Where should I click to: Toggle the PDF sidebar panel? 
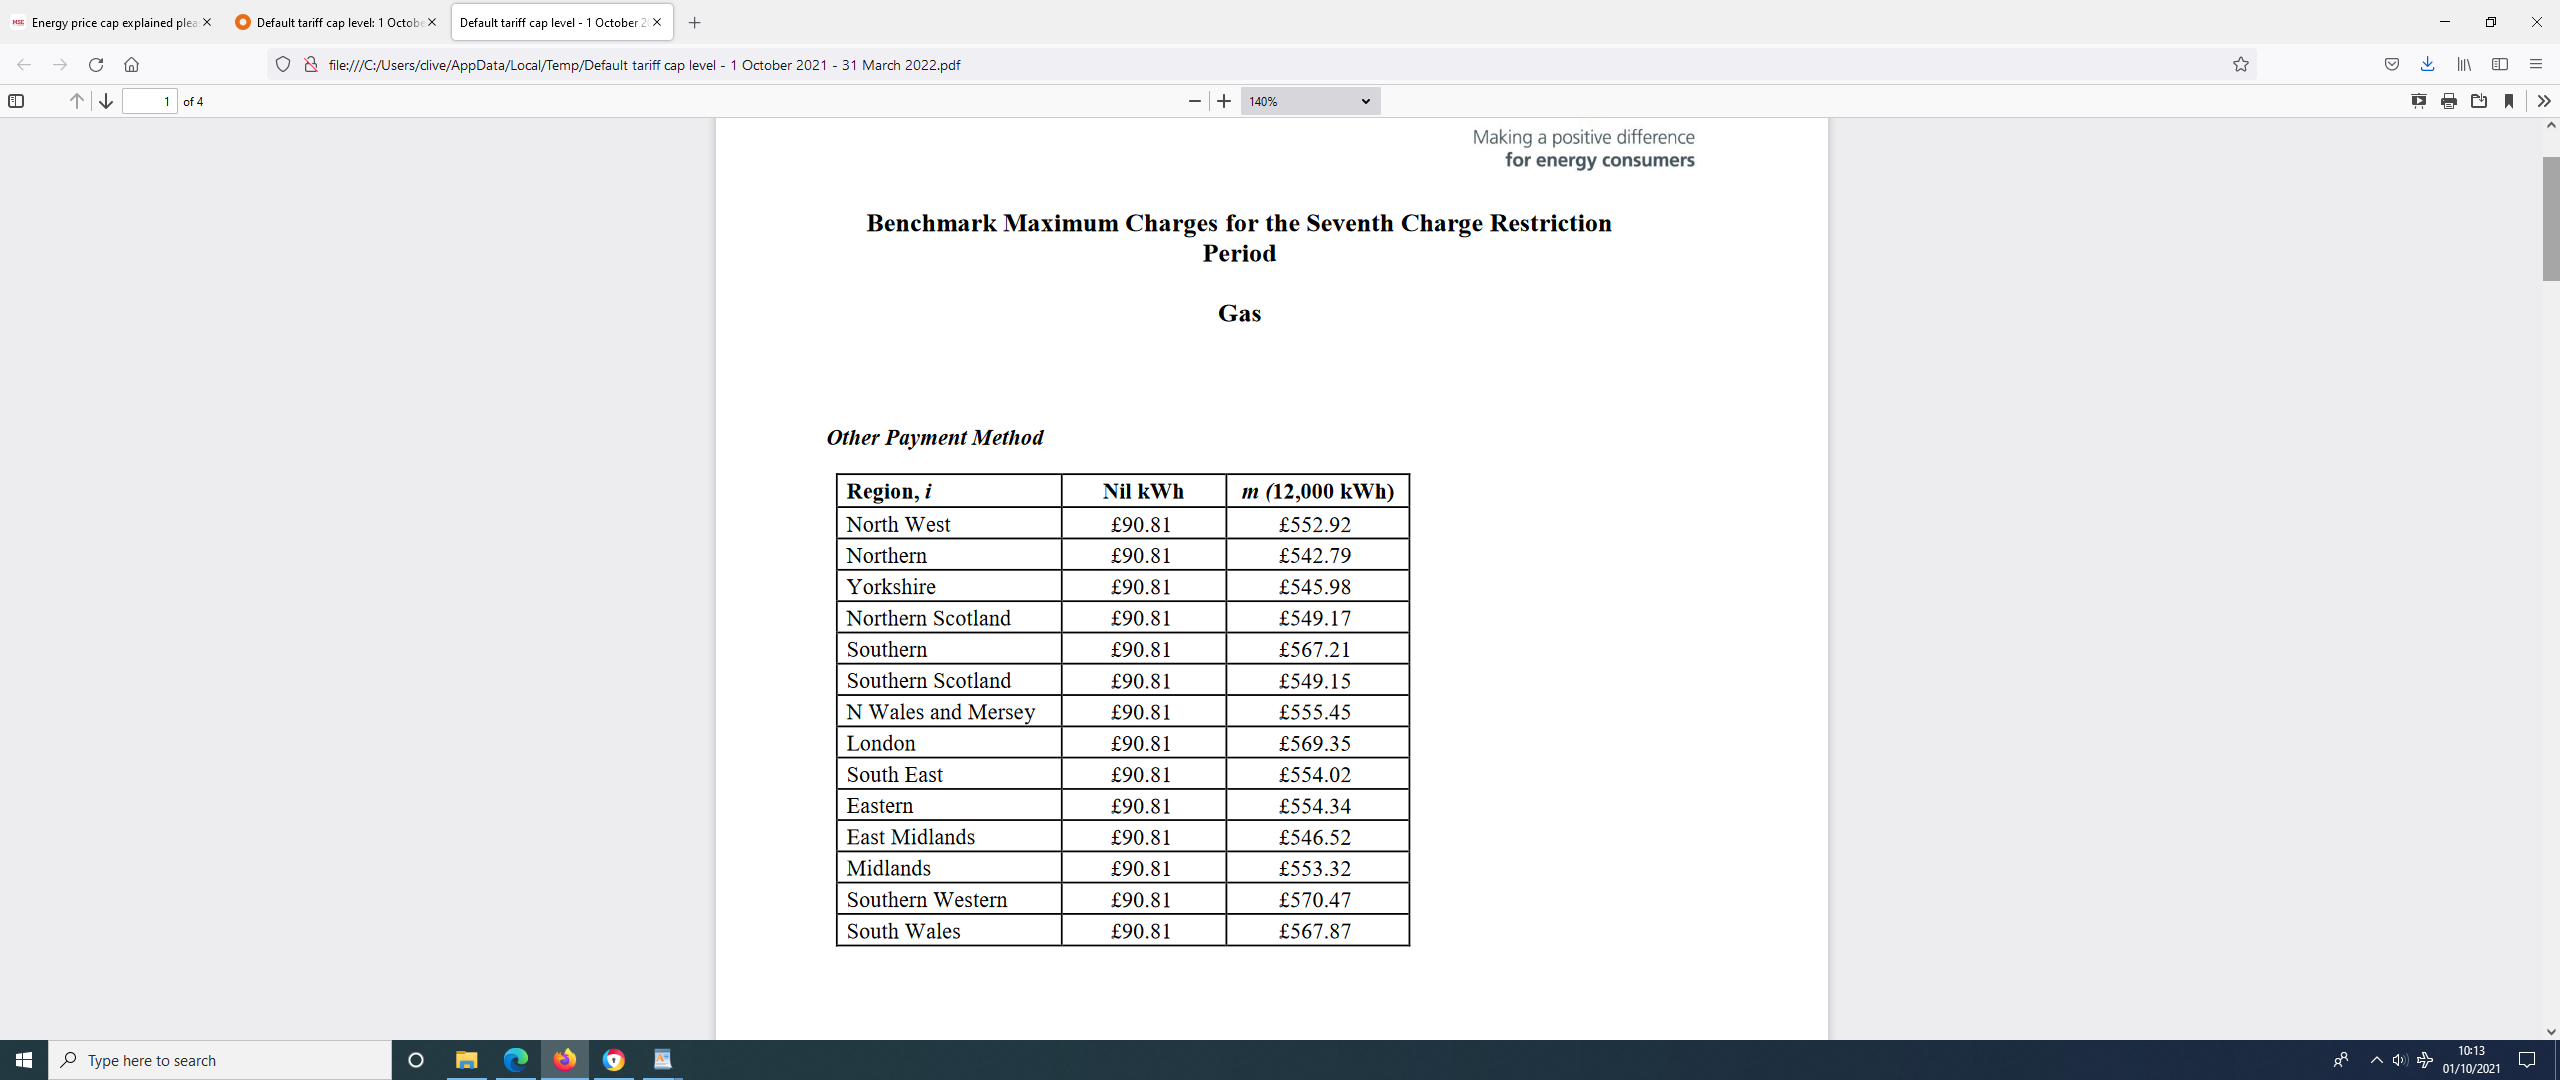coord(16,101)
